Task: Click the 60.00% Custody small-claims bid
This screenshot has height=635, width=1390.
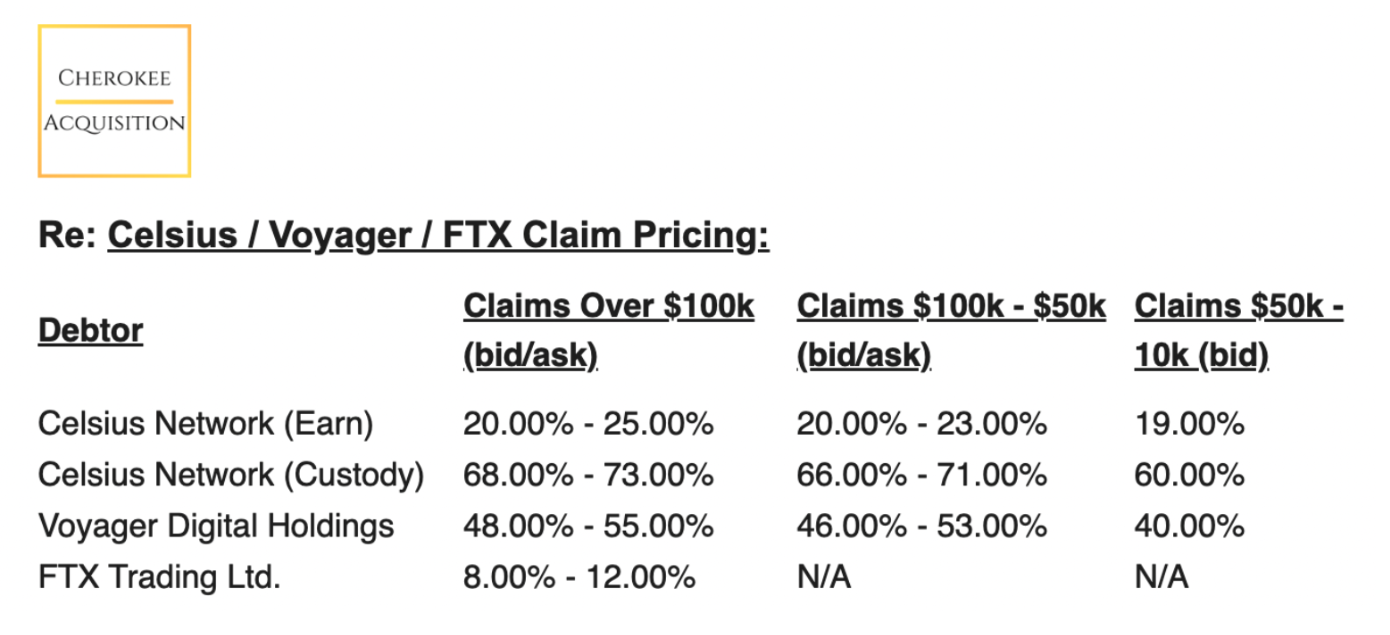Action: 1189,475
